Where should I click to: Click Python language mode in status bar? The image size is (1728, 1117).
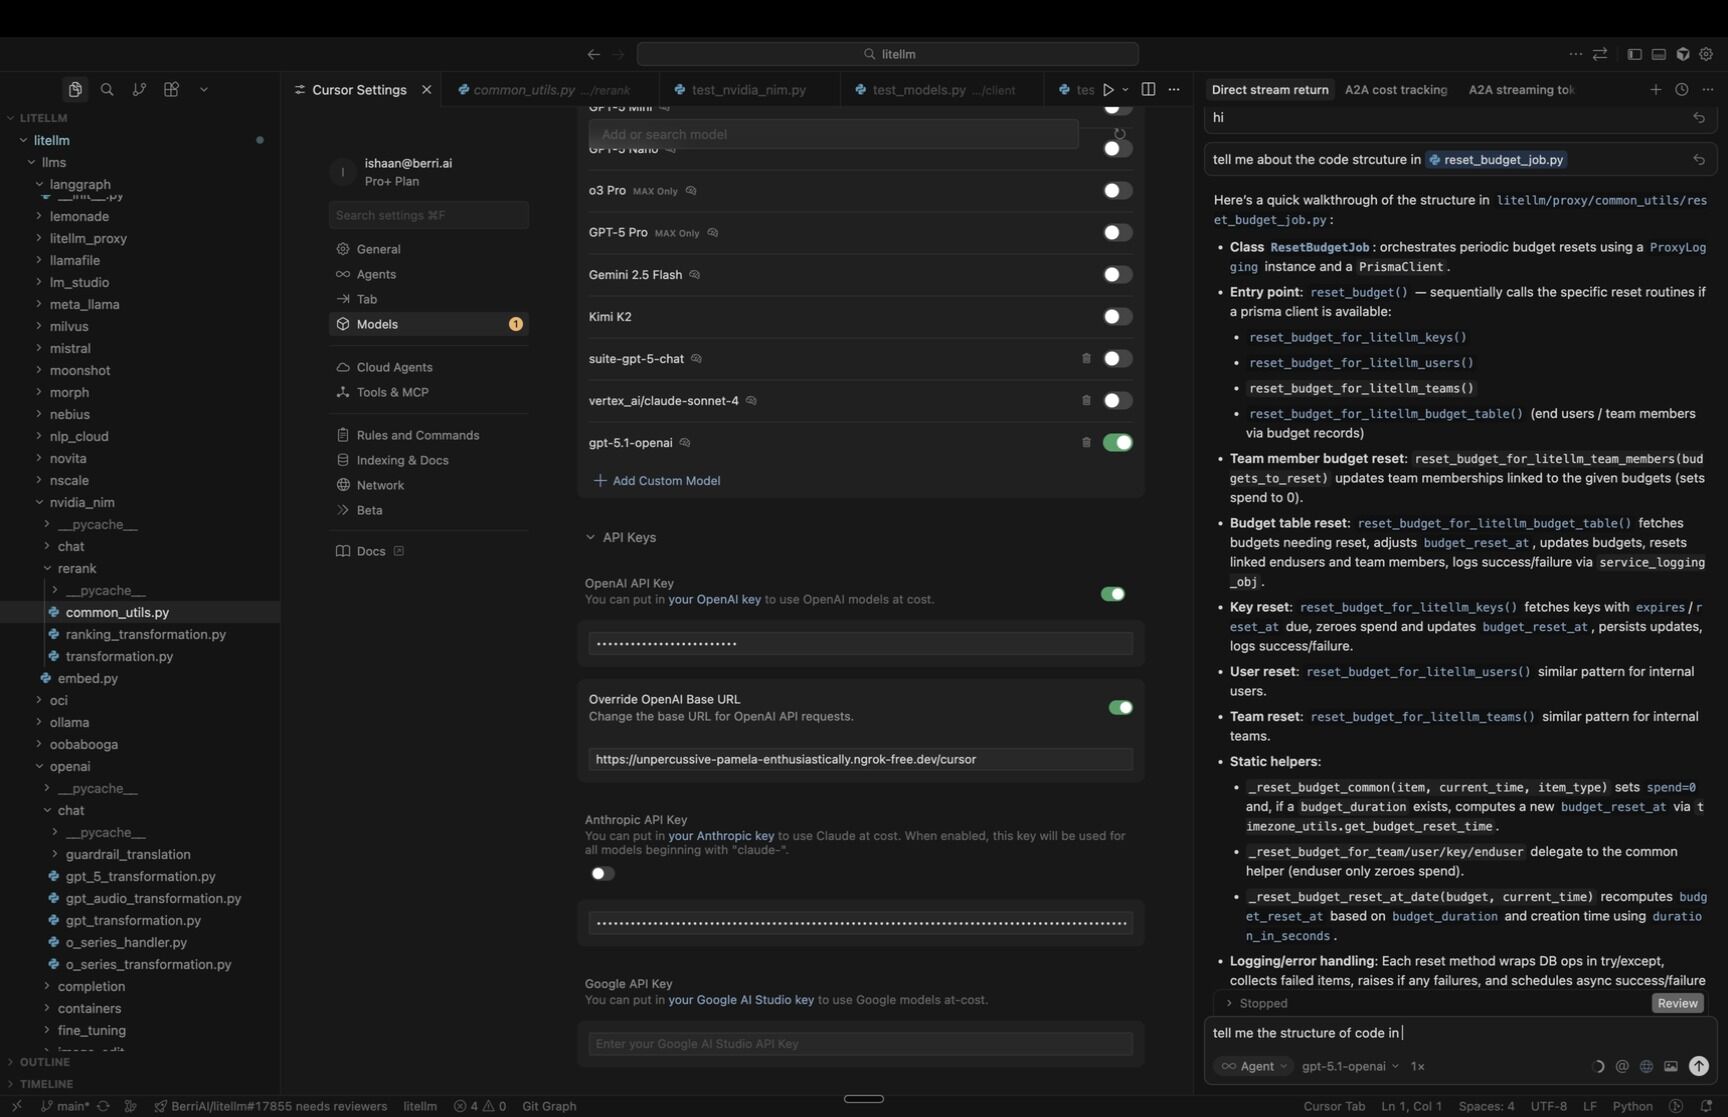[x=1632, y=1106]
